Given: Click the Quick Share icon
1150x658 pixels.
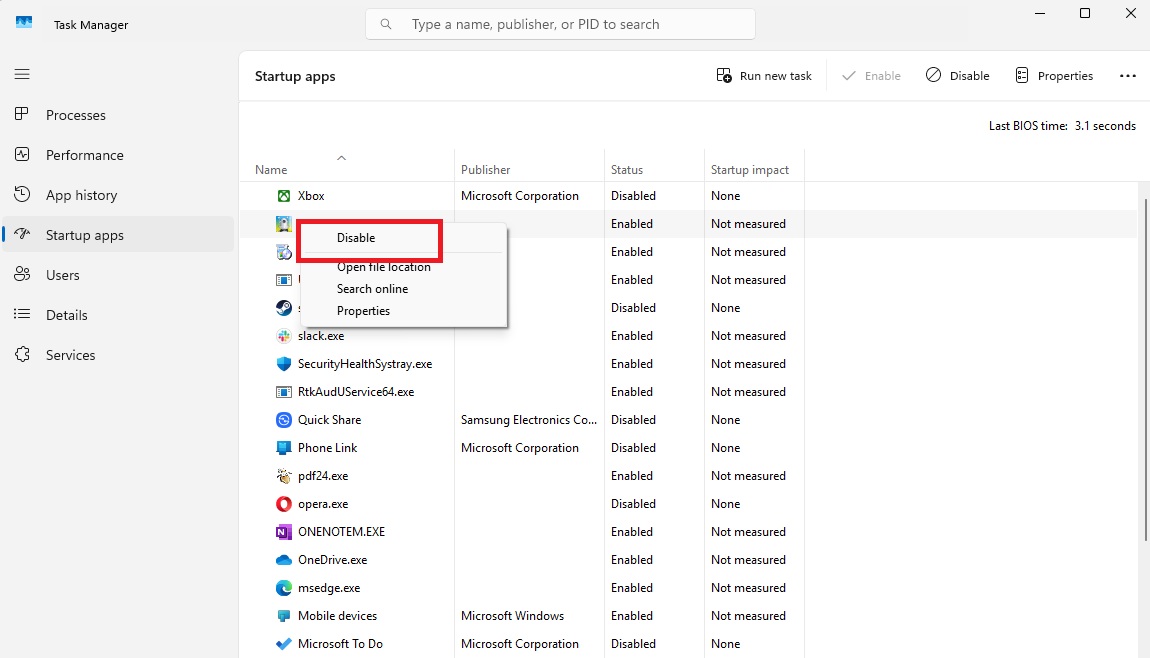Looking at the screenshot, I should click(x=284, y=420).
